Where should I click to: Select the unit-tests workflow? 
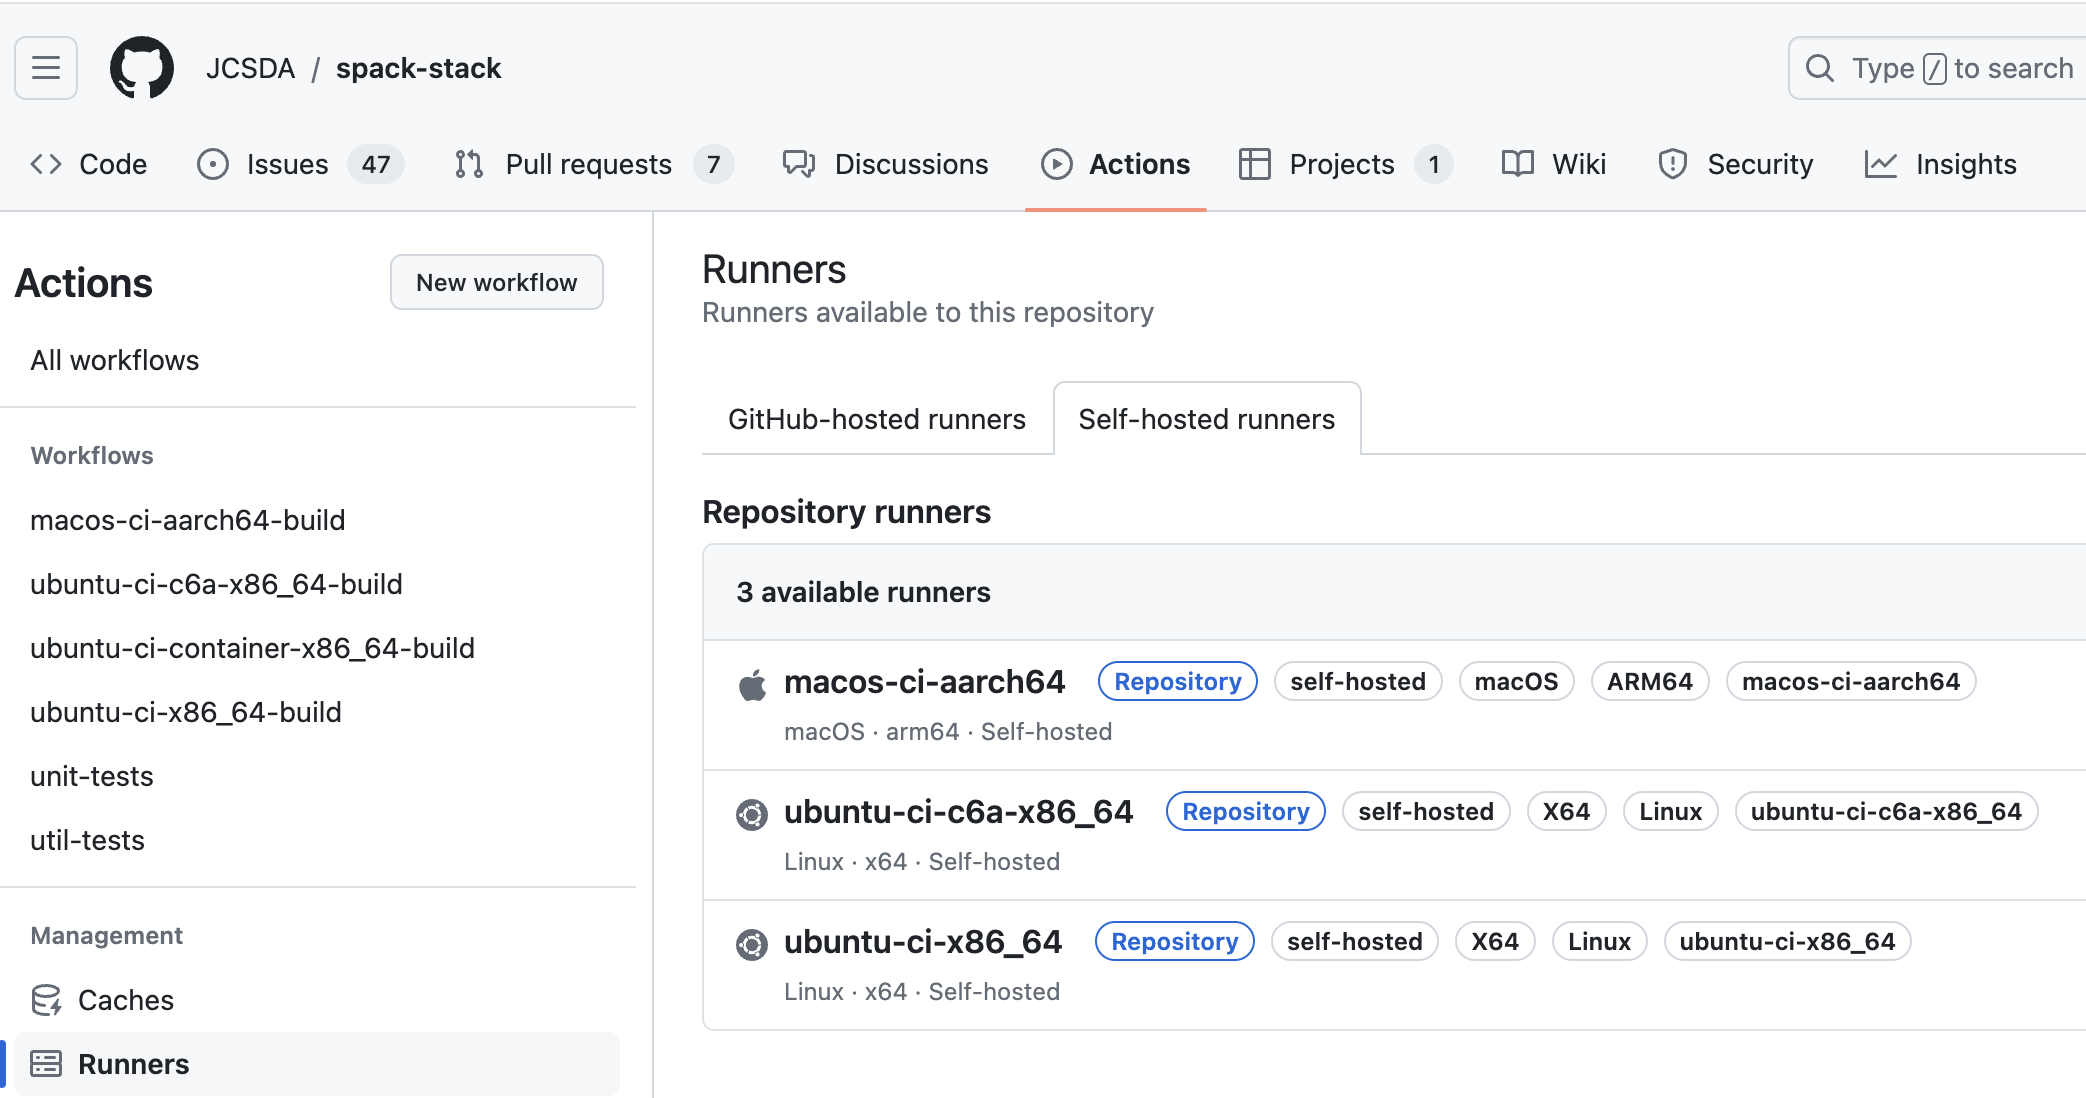[x=92, y=776]
